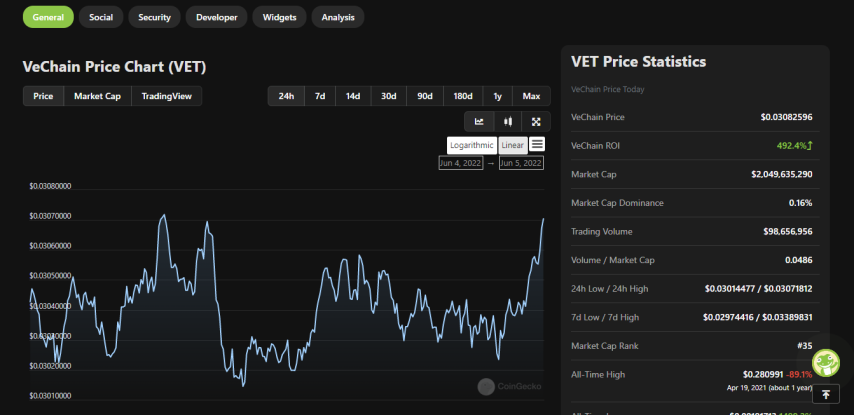Click the 7d Low / 7d High values
This screenshot has width=854, height=415.
pyautogui.click(x=758, y=318)
